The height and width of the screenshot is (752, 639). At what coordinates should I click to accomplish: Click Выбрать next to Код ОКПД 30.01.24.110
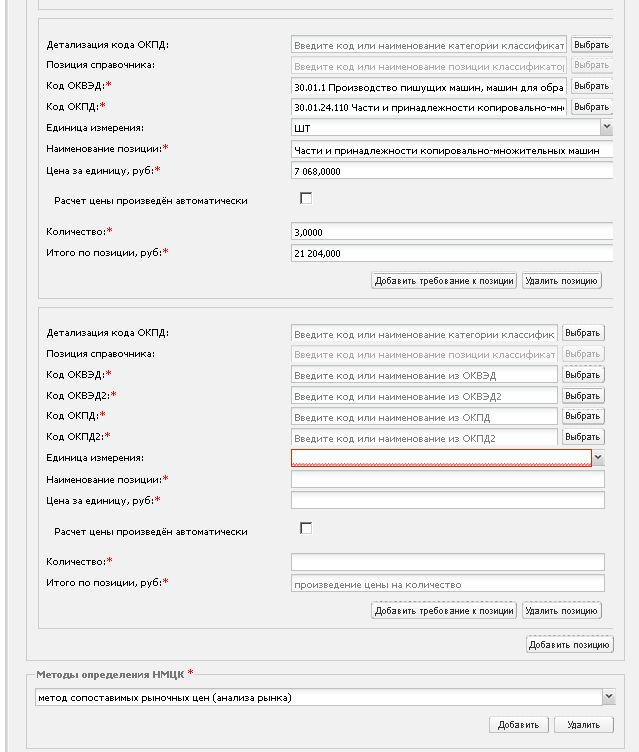pyautogui.click(x=592, y=106)
